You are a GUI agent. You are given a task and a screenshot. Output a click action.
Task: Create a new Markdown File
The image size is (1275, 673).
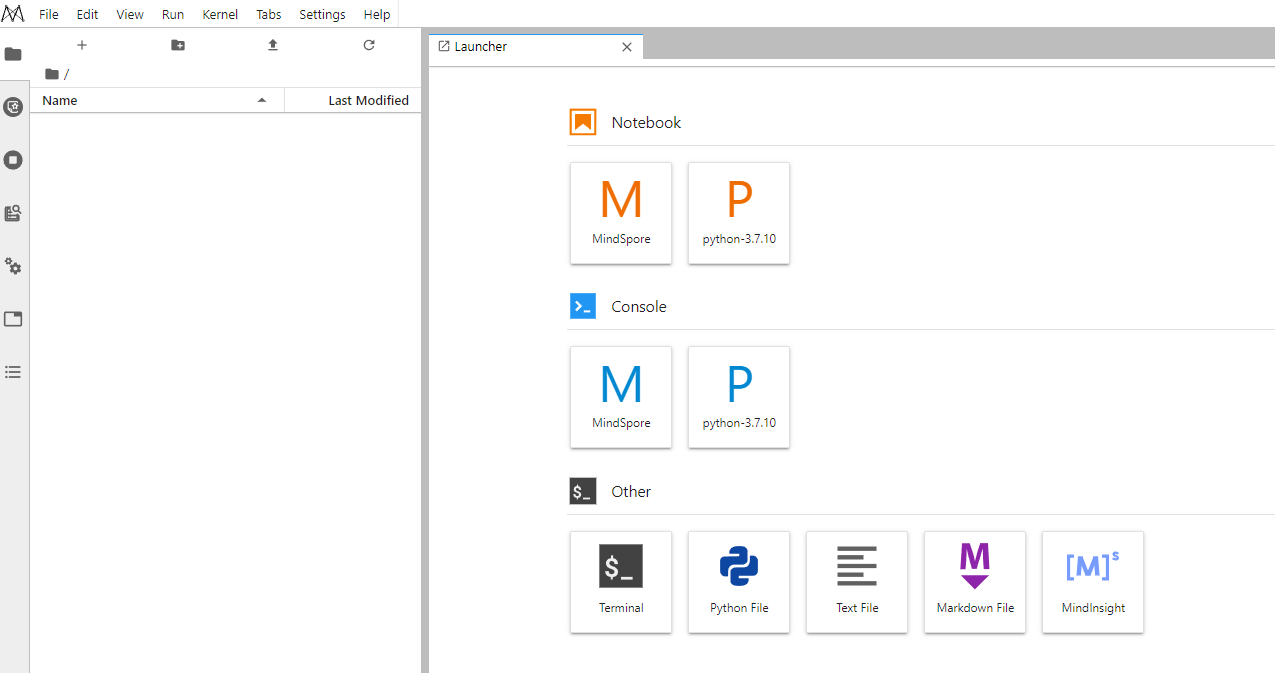(x=975, y=582)
